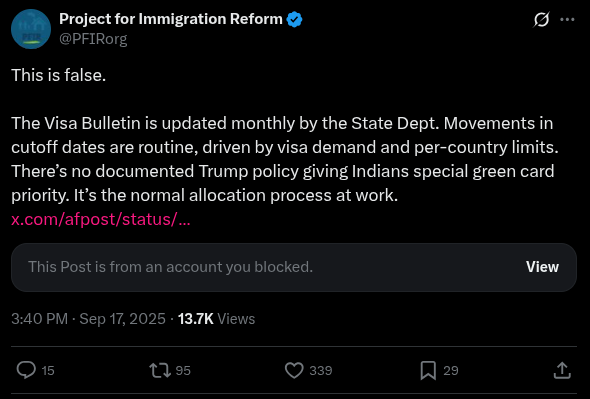Bookmark this post with the bookmark icon

(x=428, y=370)
